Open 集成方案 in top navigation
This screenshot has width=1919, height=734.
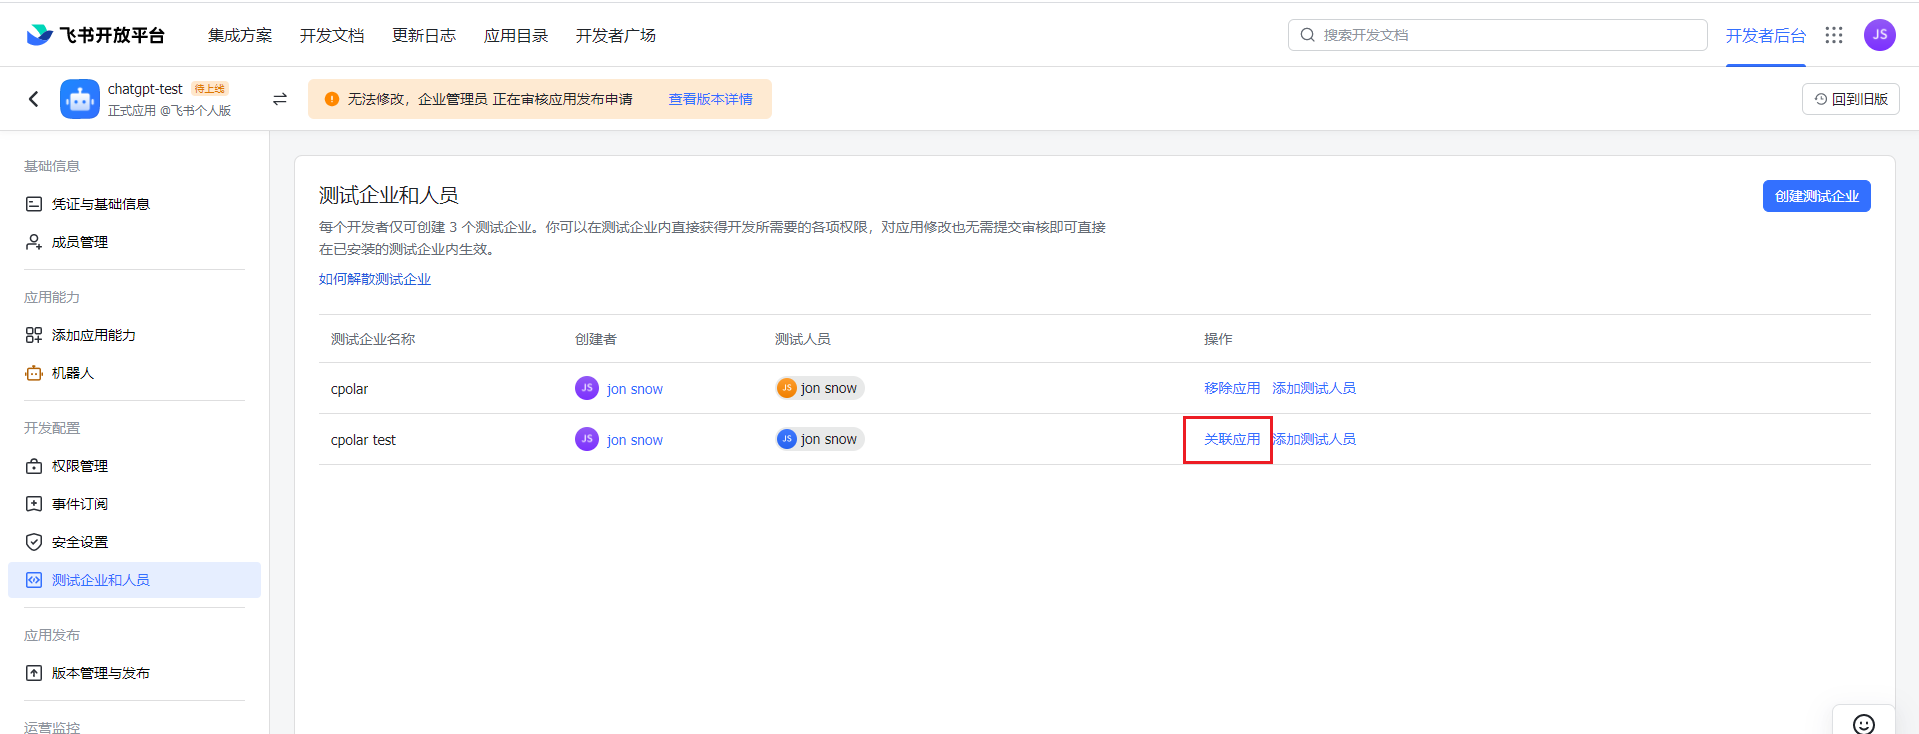(240, 35)
